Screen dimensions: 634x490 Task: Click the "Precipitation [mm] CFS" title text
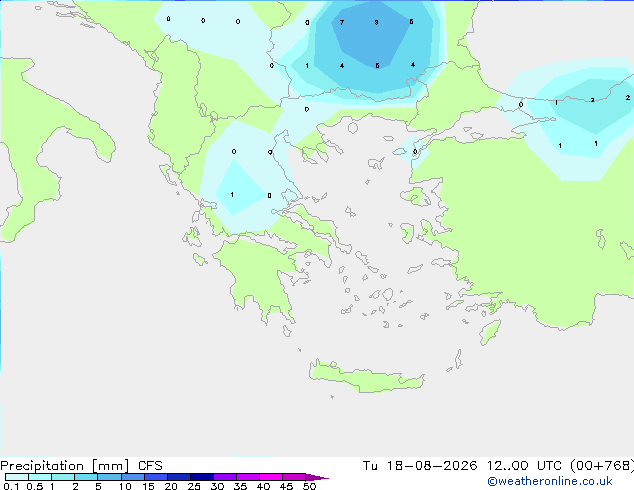(81, 466)
